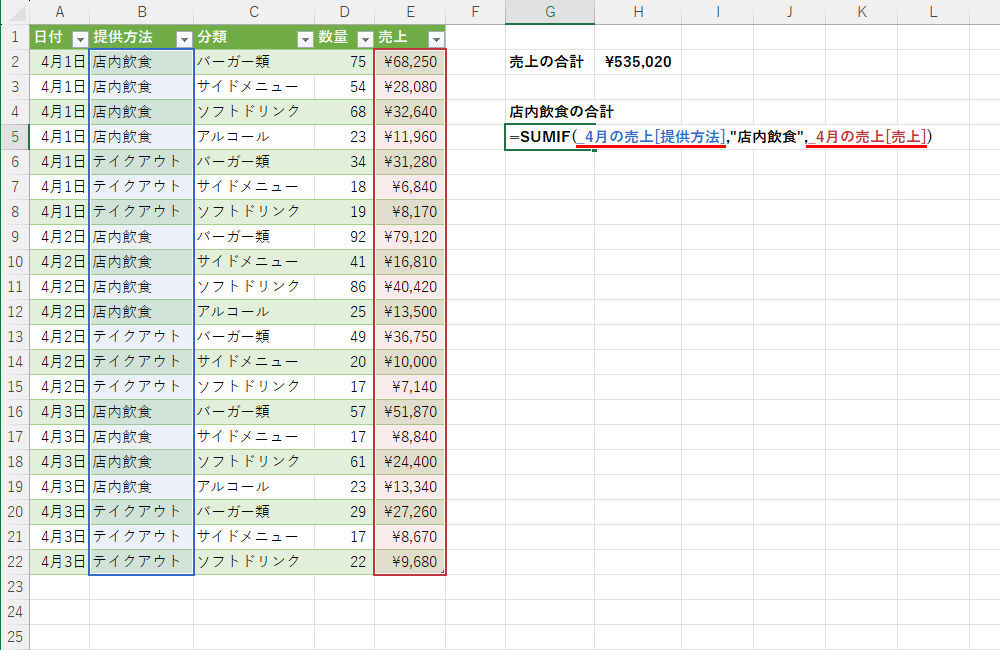This screenshot has height=650, width=1000.
Task: Select the quantity cell showing 92
Action: coord(344,237)
